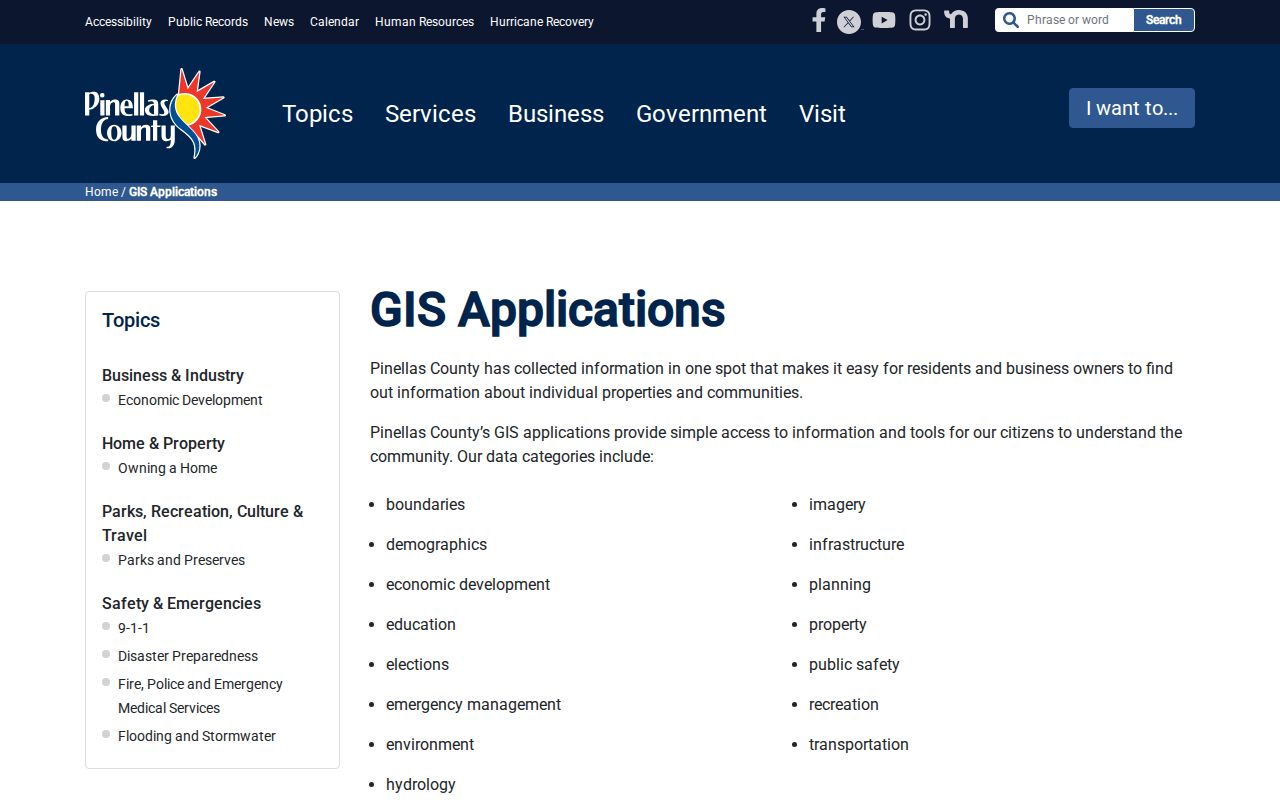Open the Calendar link

(334, 22)
